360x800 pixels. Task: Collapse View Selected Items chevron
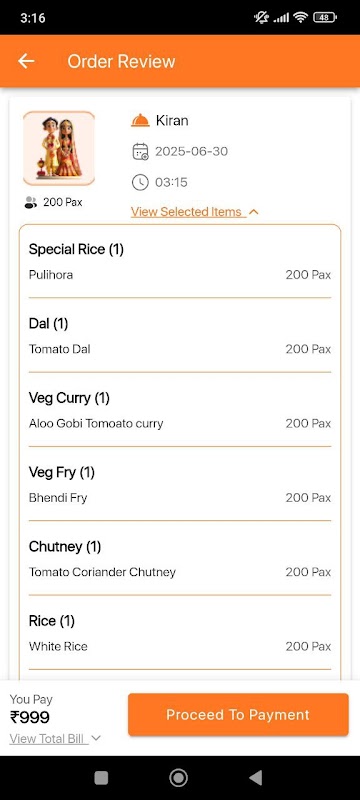(253, 212)
